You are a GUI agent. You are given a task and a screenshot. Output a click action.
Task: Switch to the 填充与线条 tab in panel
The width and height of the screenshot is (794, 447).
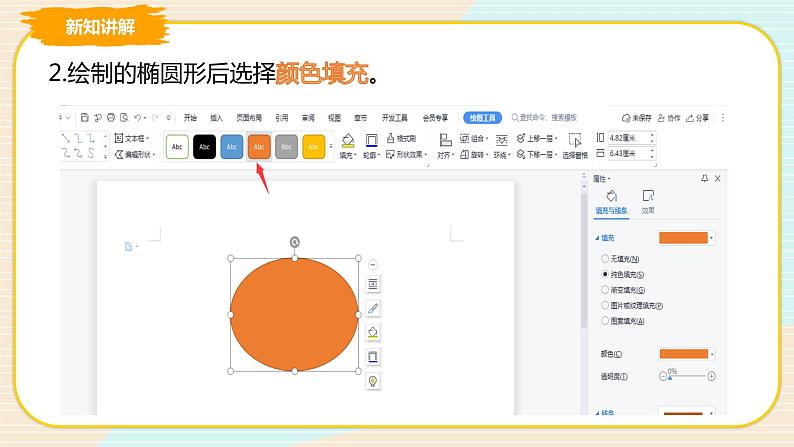pyautogui.click(x=611, y=202)
